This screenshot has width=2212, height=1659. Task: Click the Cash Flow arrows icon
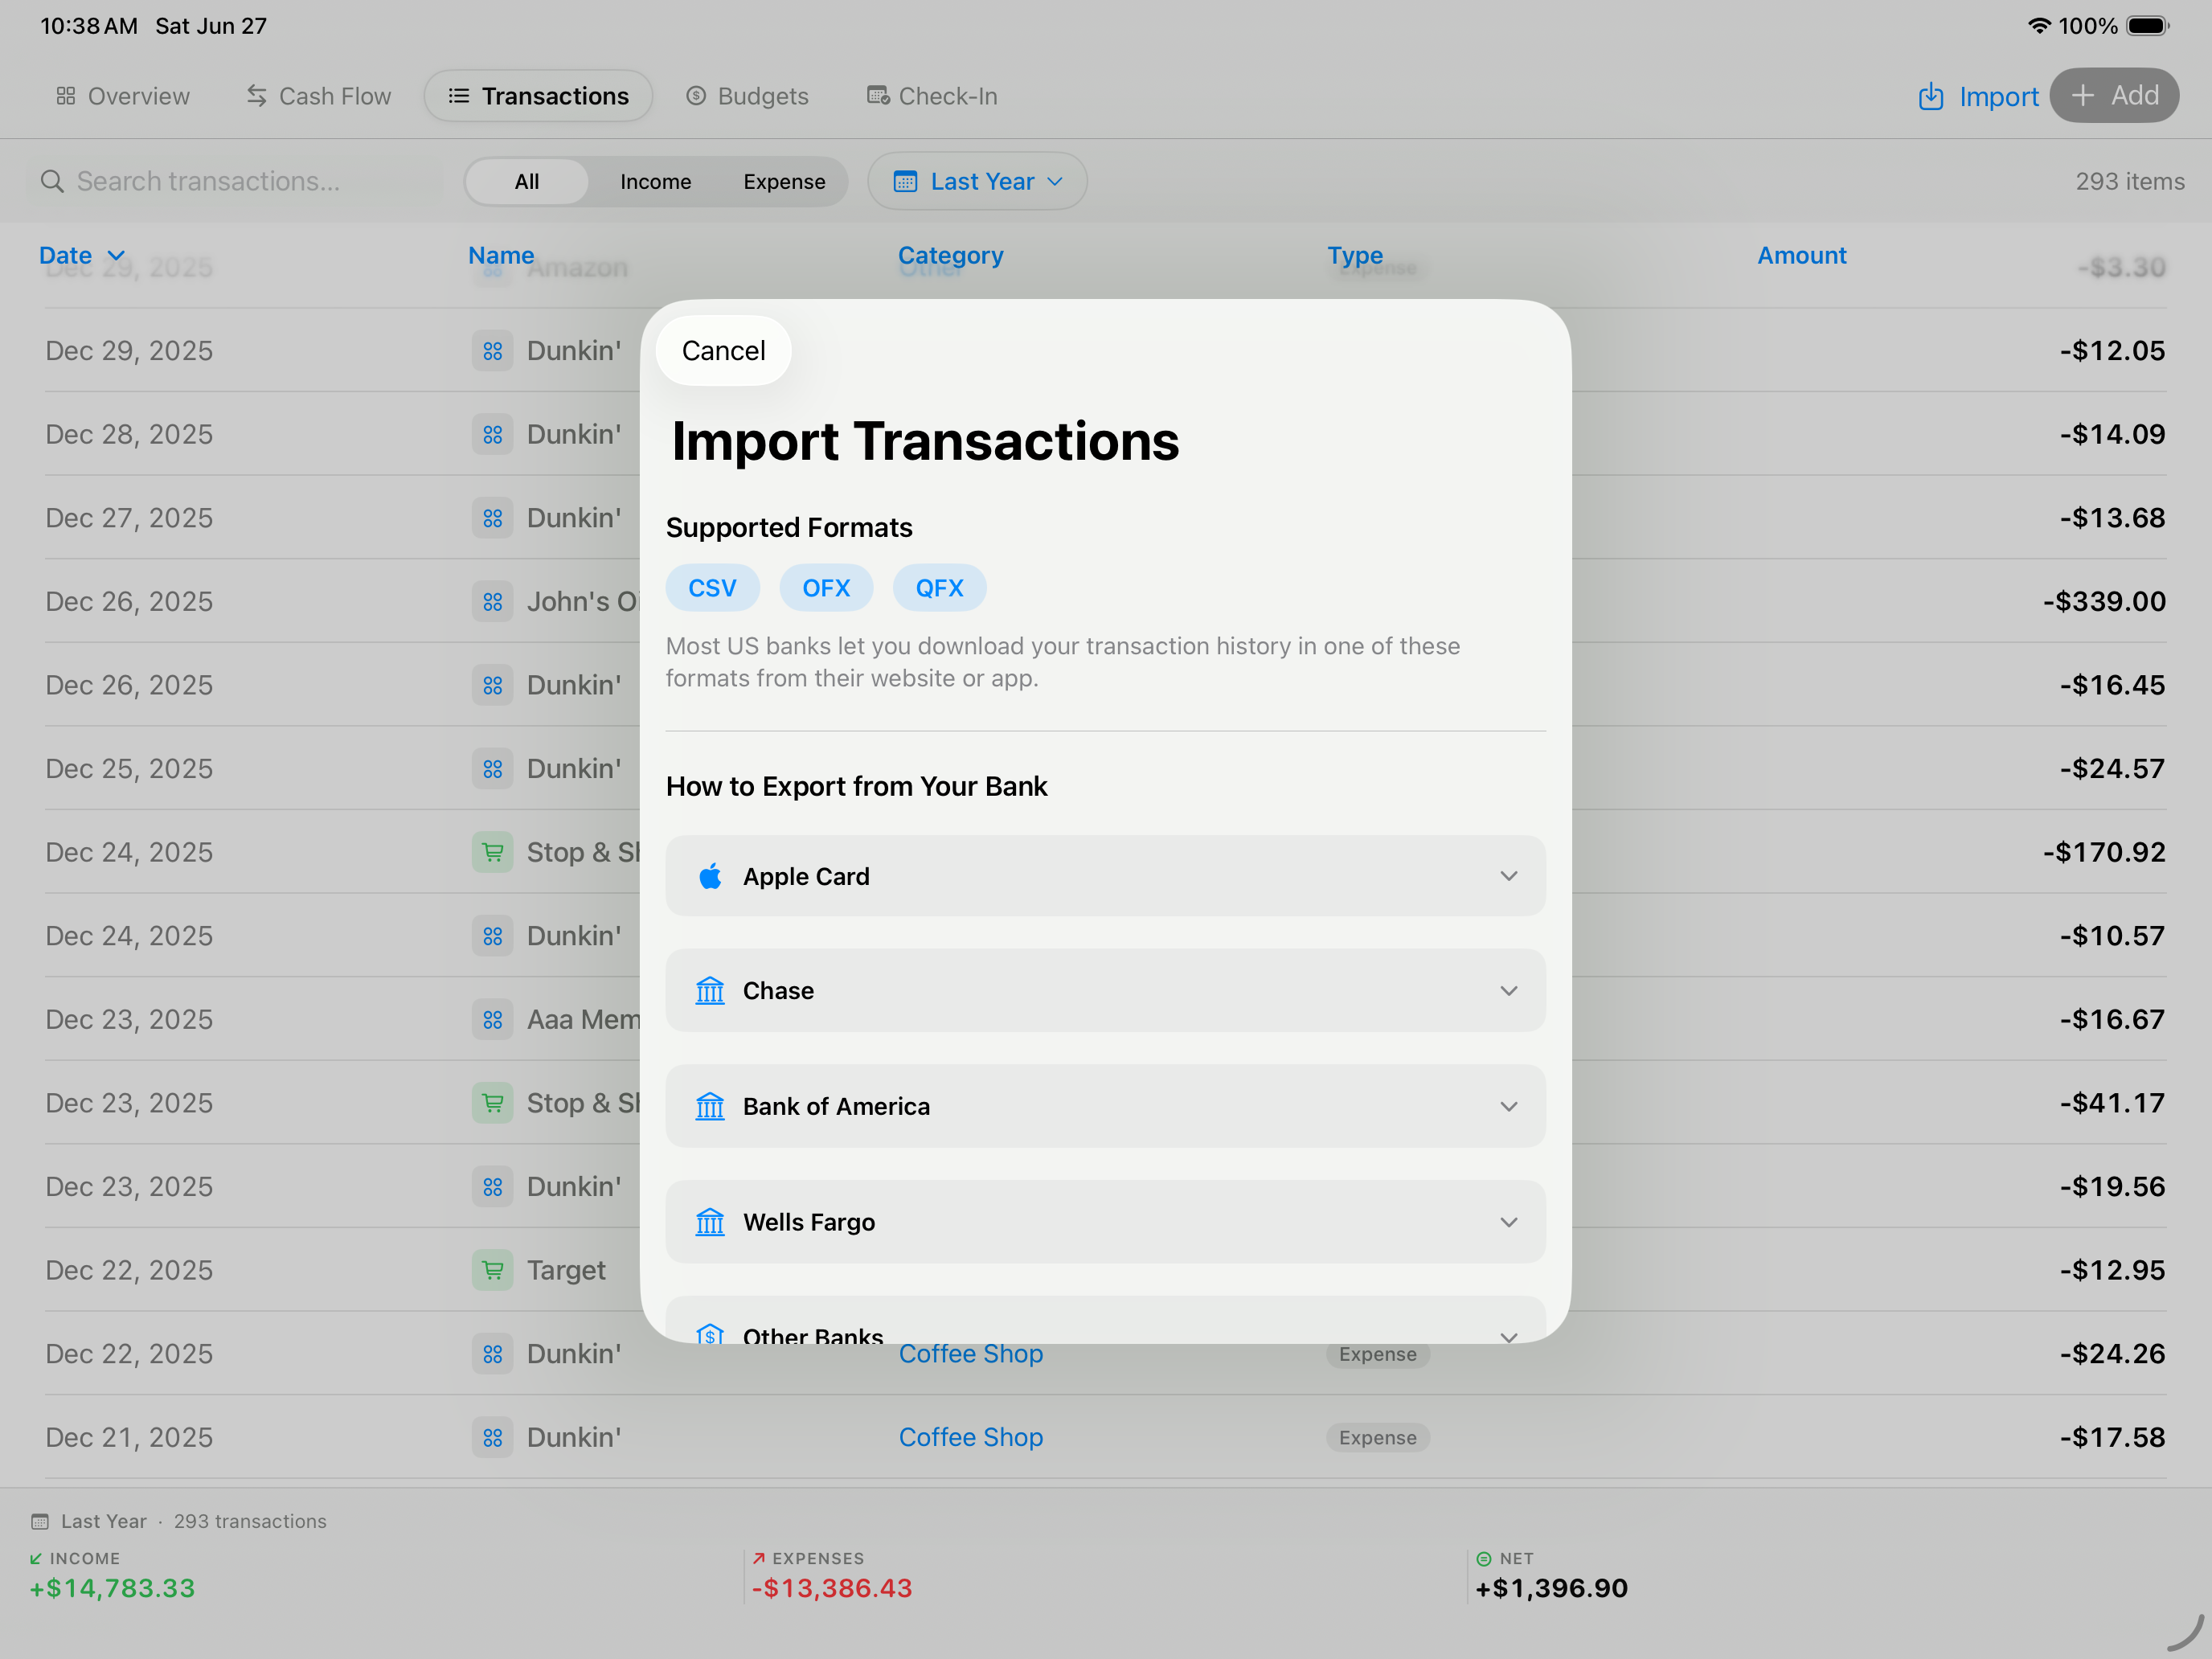[x=257, y=96]
